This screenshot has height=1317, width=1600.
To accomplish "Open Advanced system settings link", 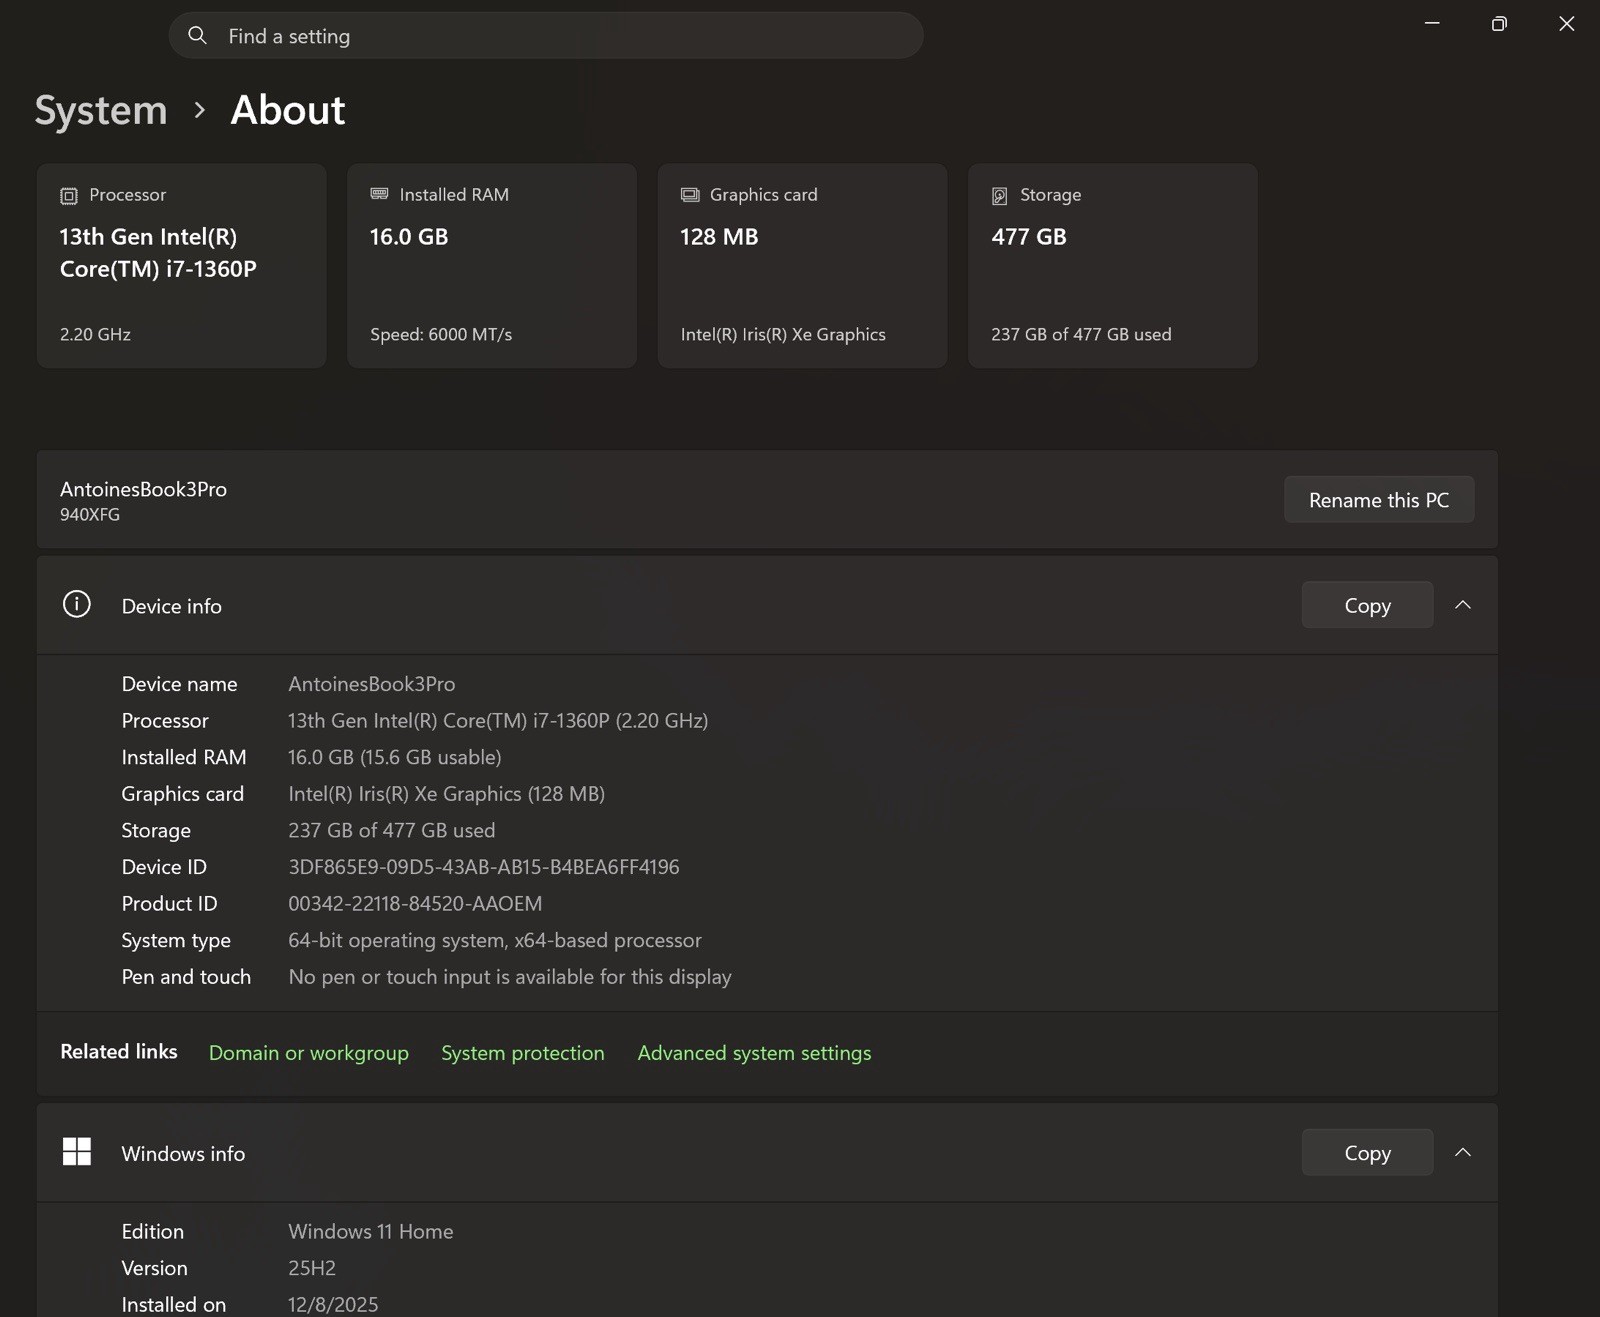I will (754, 1053).
